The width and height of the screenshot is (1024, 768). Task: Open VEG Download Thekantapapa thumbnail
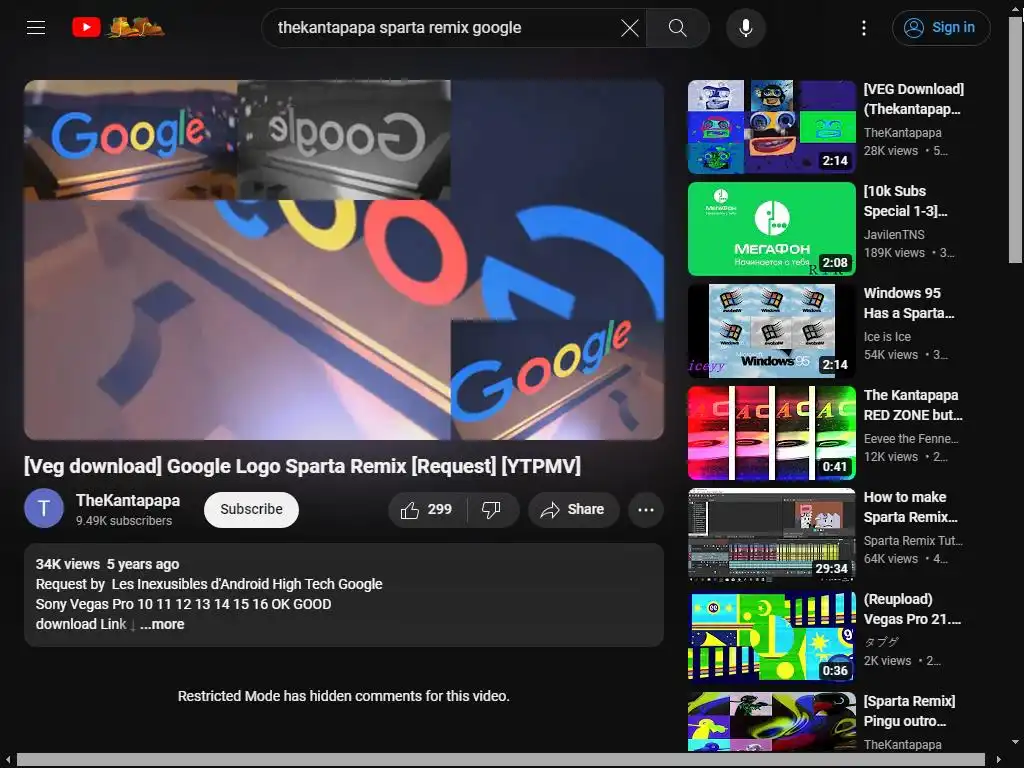point(772,127)
